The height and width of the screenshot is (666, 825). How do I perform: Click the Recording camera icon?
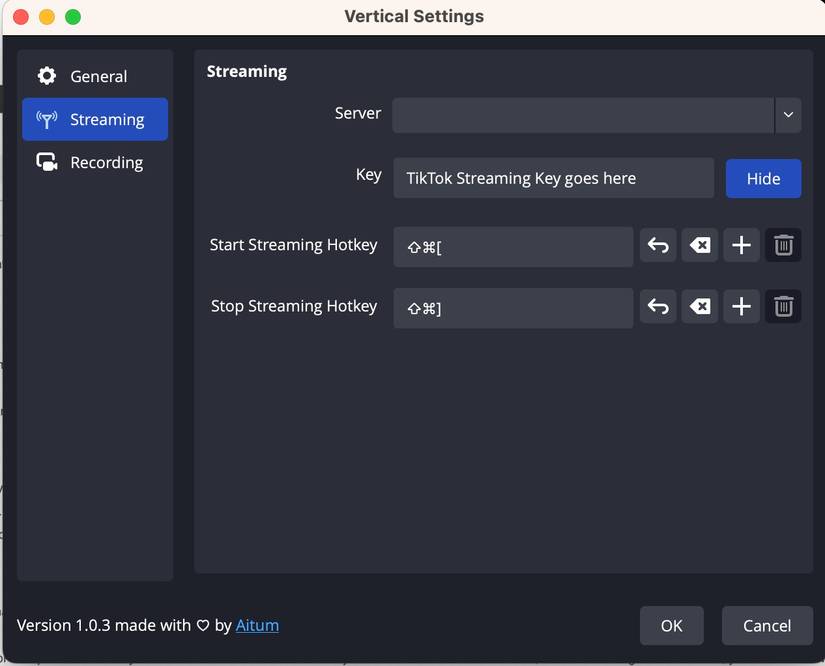44,162
